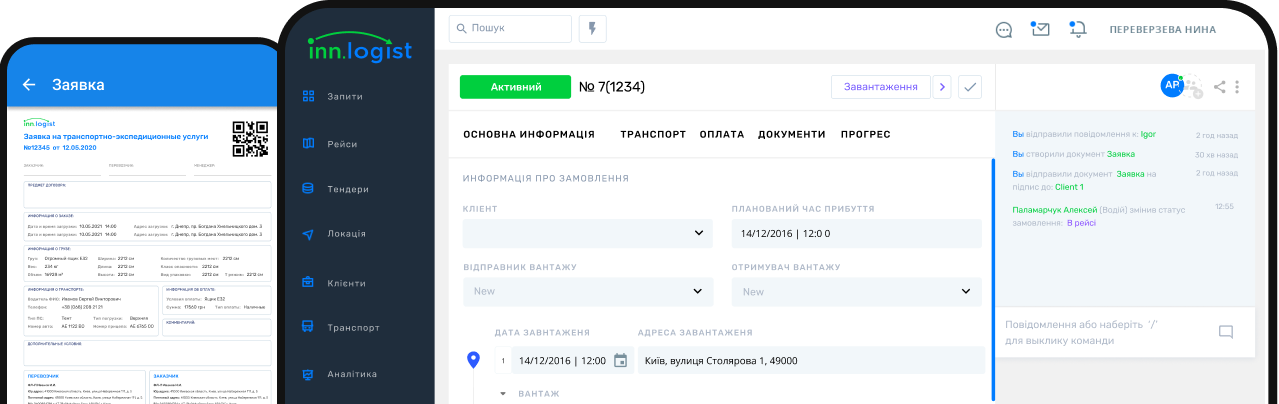Switch to the Транспорт tab
Screen dimensions: 1279x404
click(653, 134)
